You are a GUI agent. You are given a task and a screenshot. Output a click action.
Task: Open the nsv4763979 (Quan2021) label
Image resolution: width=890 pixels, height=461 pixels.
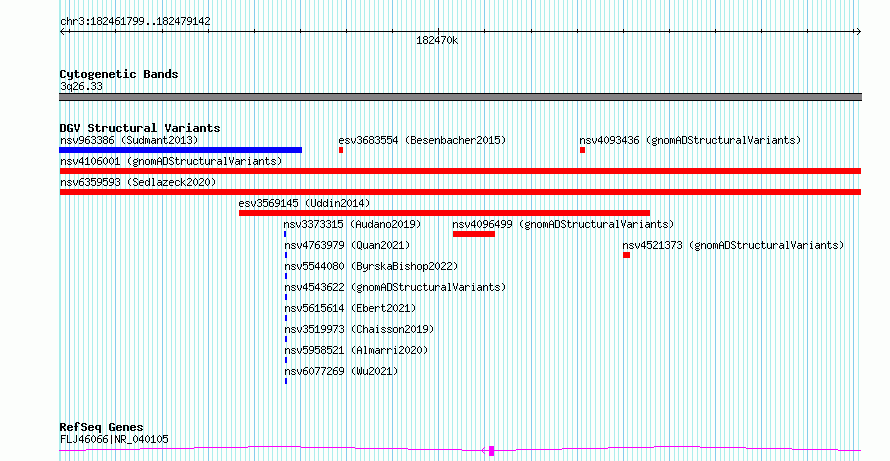tap(347, 245)
